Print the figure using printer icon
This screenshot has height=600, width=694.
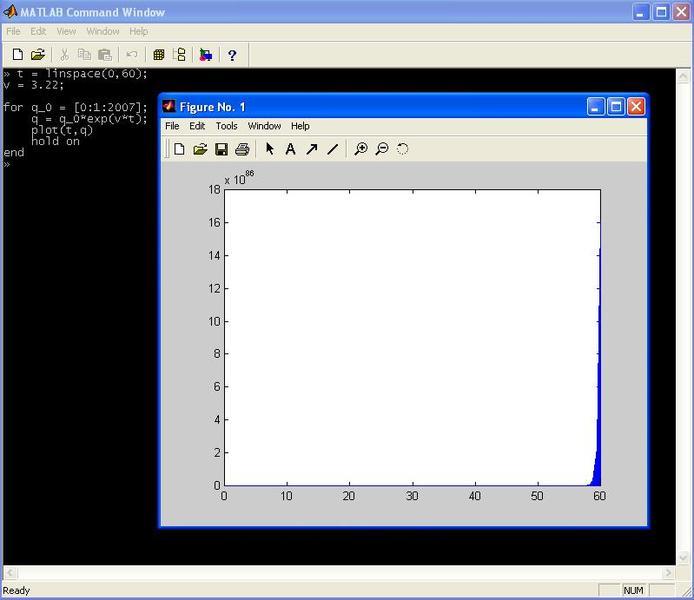coord(242,149)
